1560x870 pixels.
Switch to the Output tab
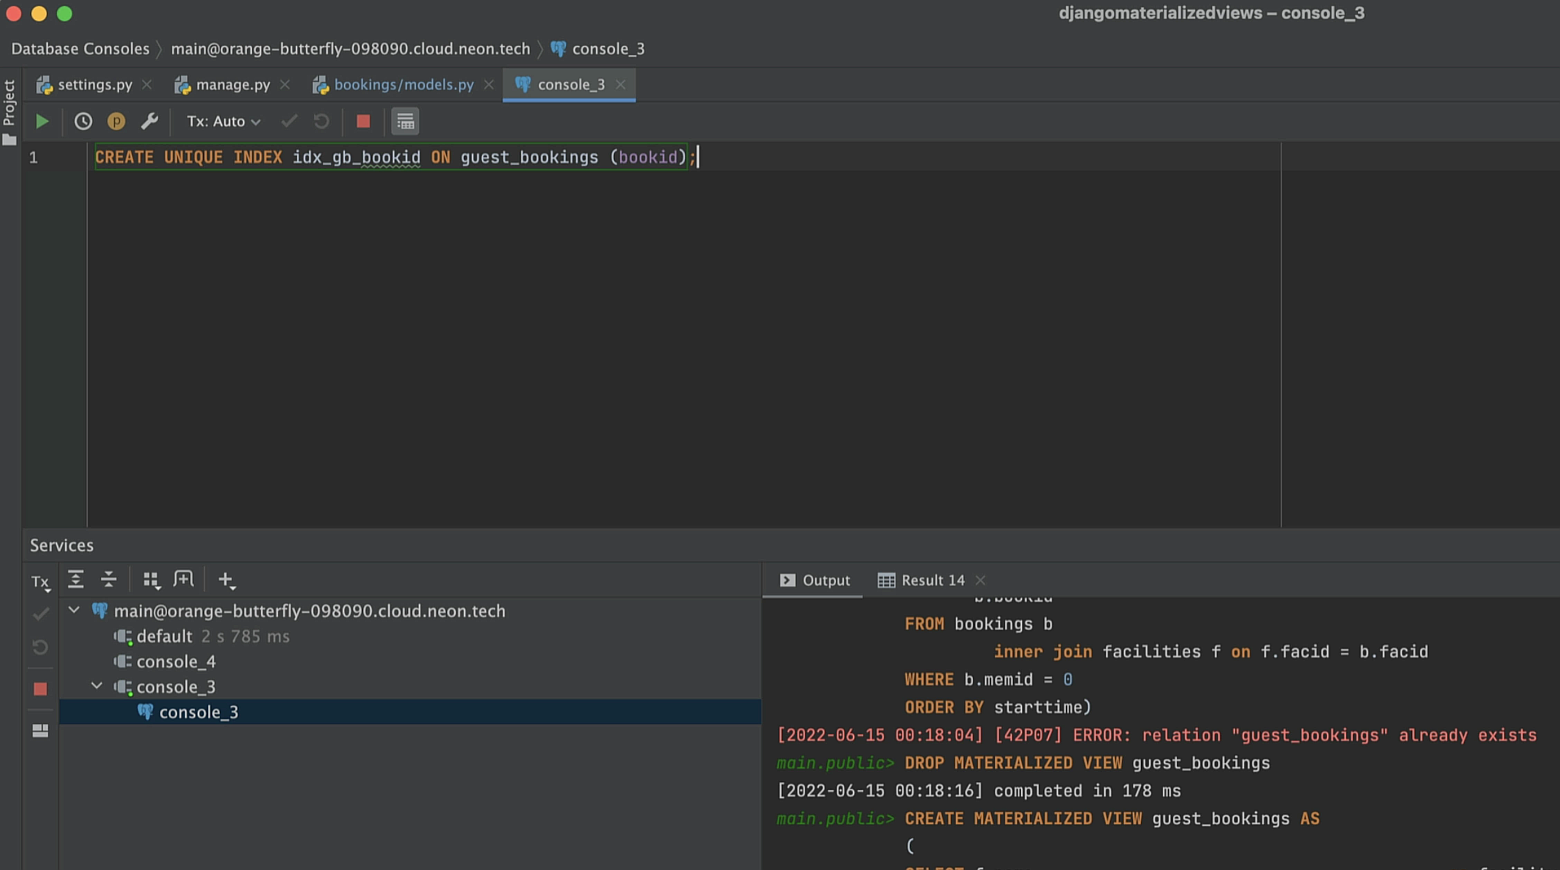coord(814,580)
